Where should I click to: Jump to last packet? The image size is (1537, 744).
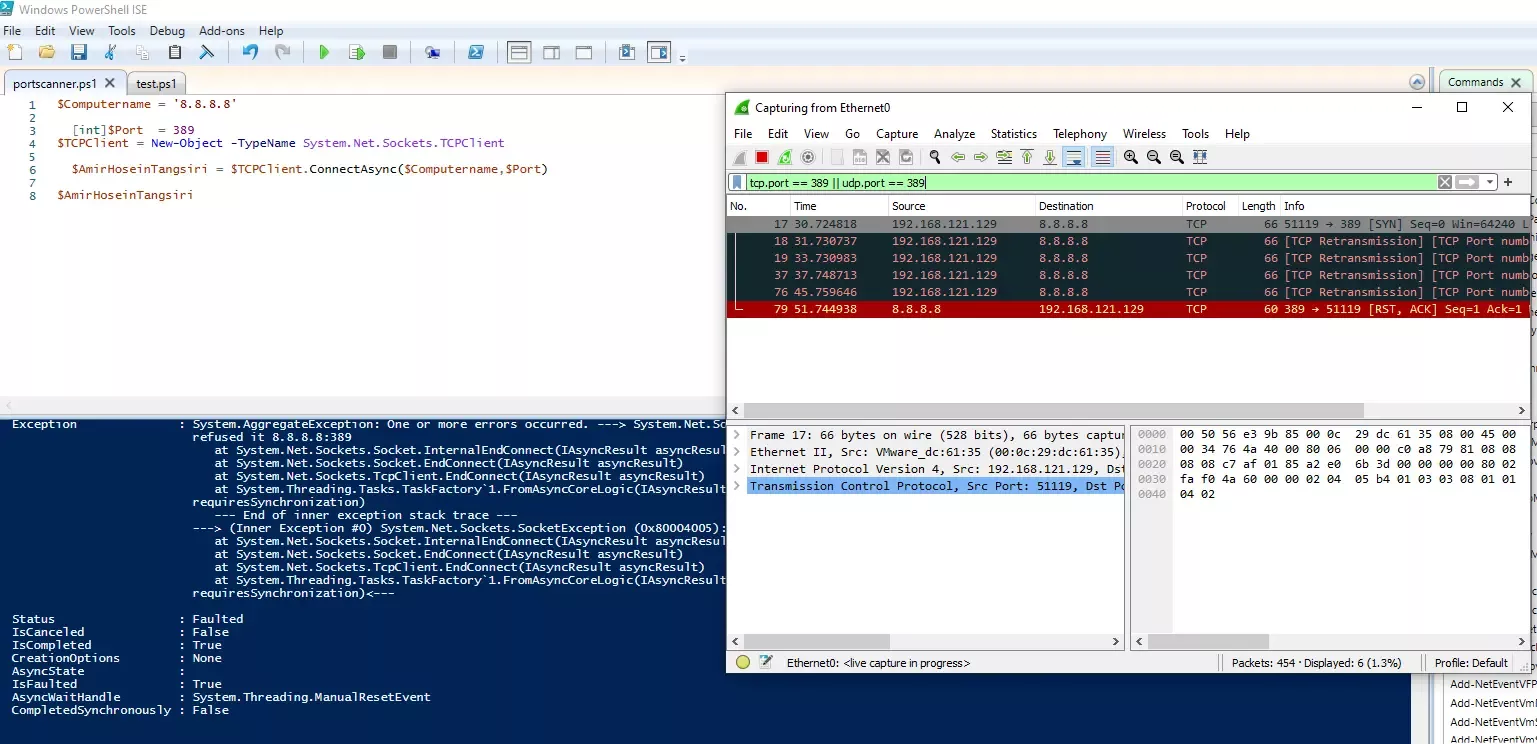(1050, 157)
